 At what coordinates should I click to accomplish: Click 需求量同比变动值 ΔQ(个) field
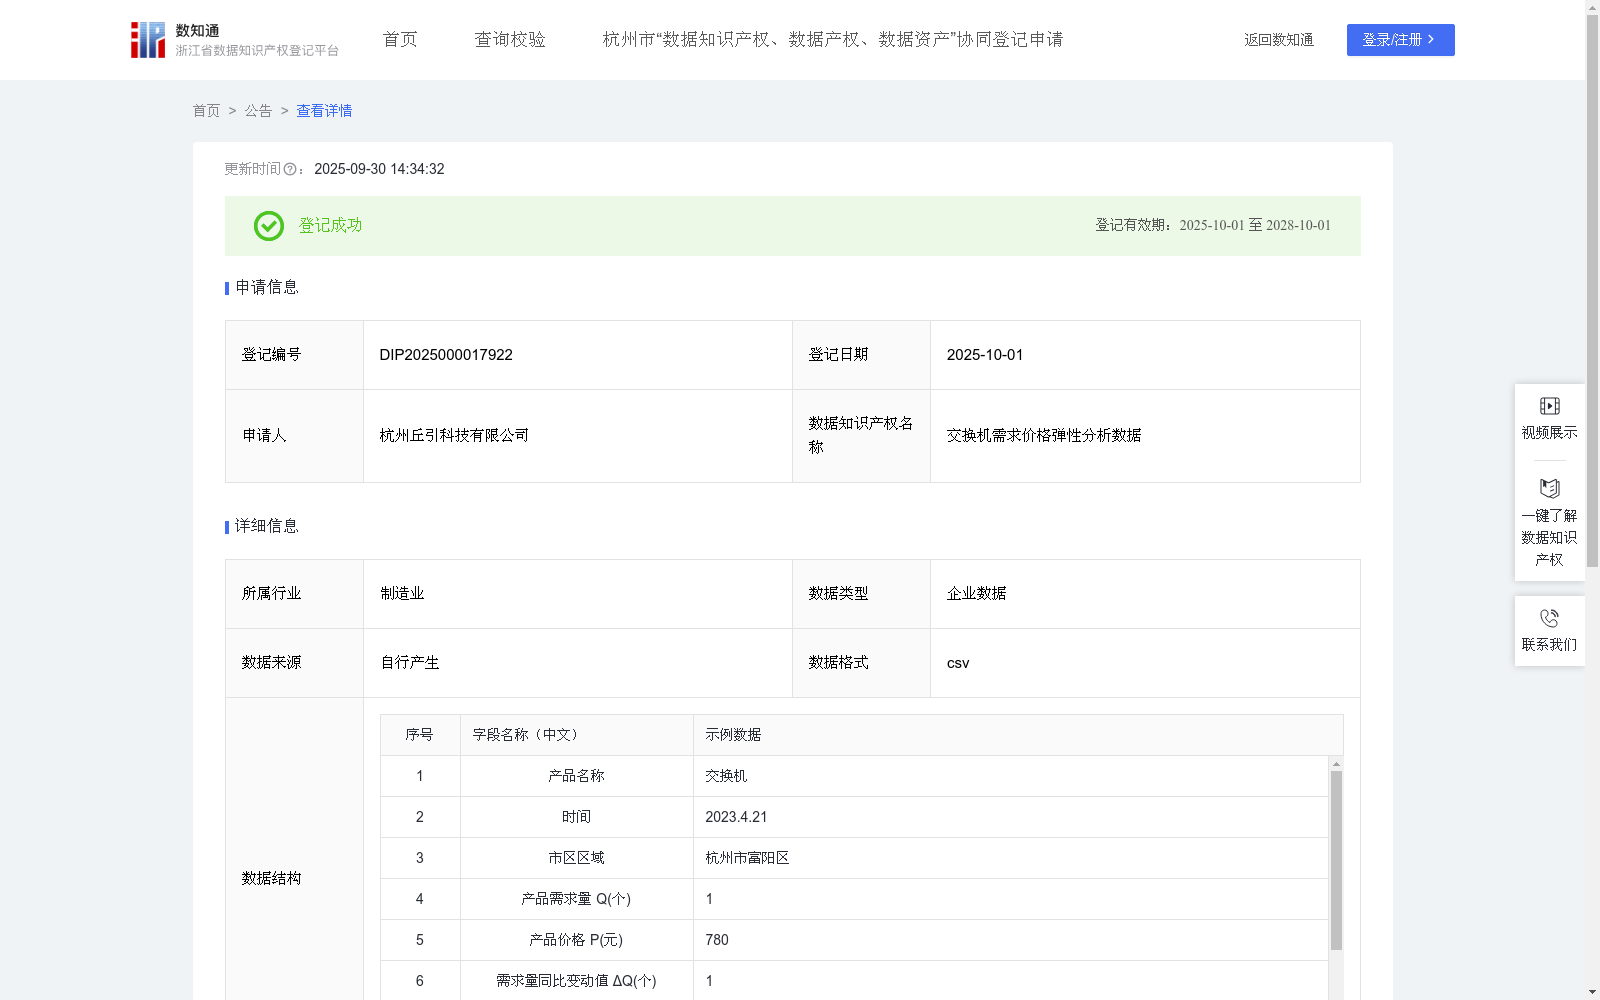576,981
